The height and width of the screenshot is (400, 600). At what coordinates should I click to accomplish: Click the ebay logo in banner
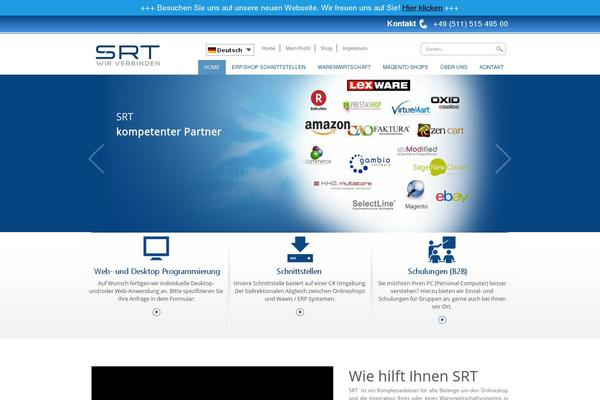(452, 197)
